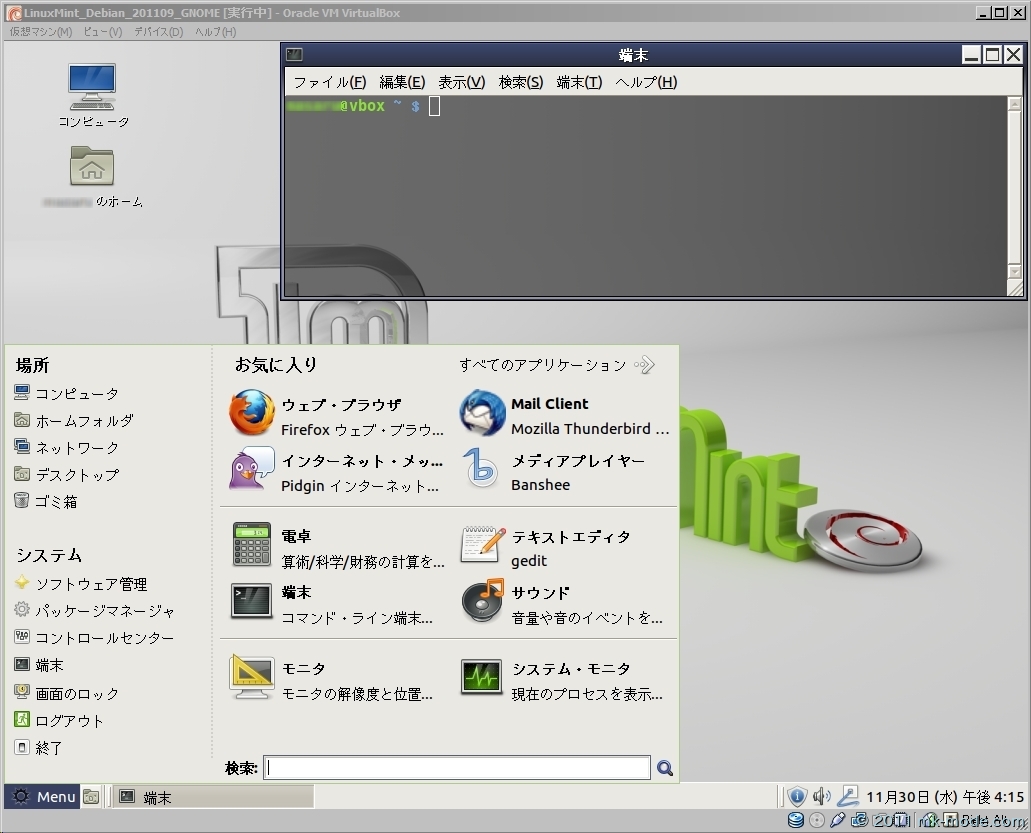Screen dimensions: 1031x833
Task: Click the volume speaker tray icon
Action: tap(822, 797)
